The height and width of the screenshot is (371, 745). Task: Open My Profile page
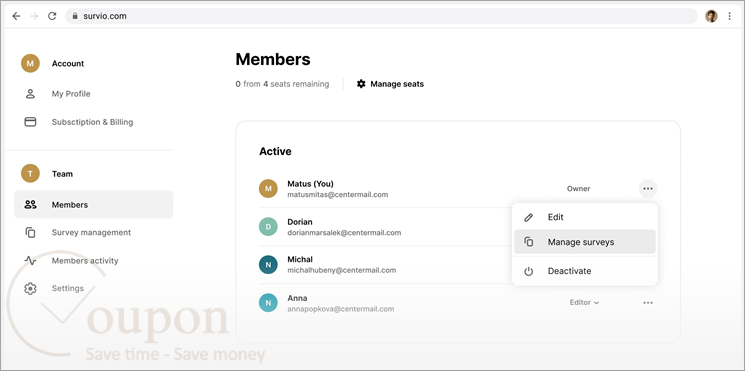71,94
